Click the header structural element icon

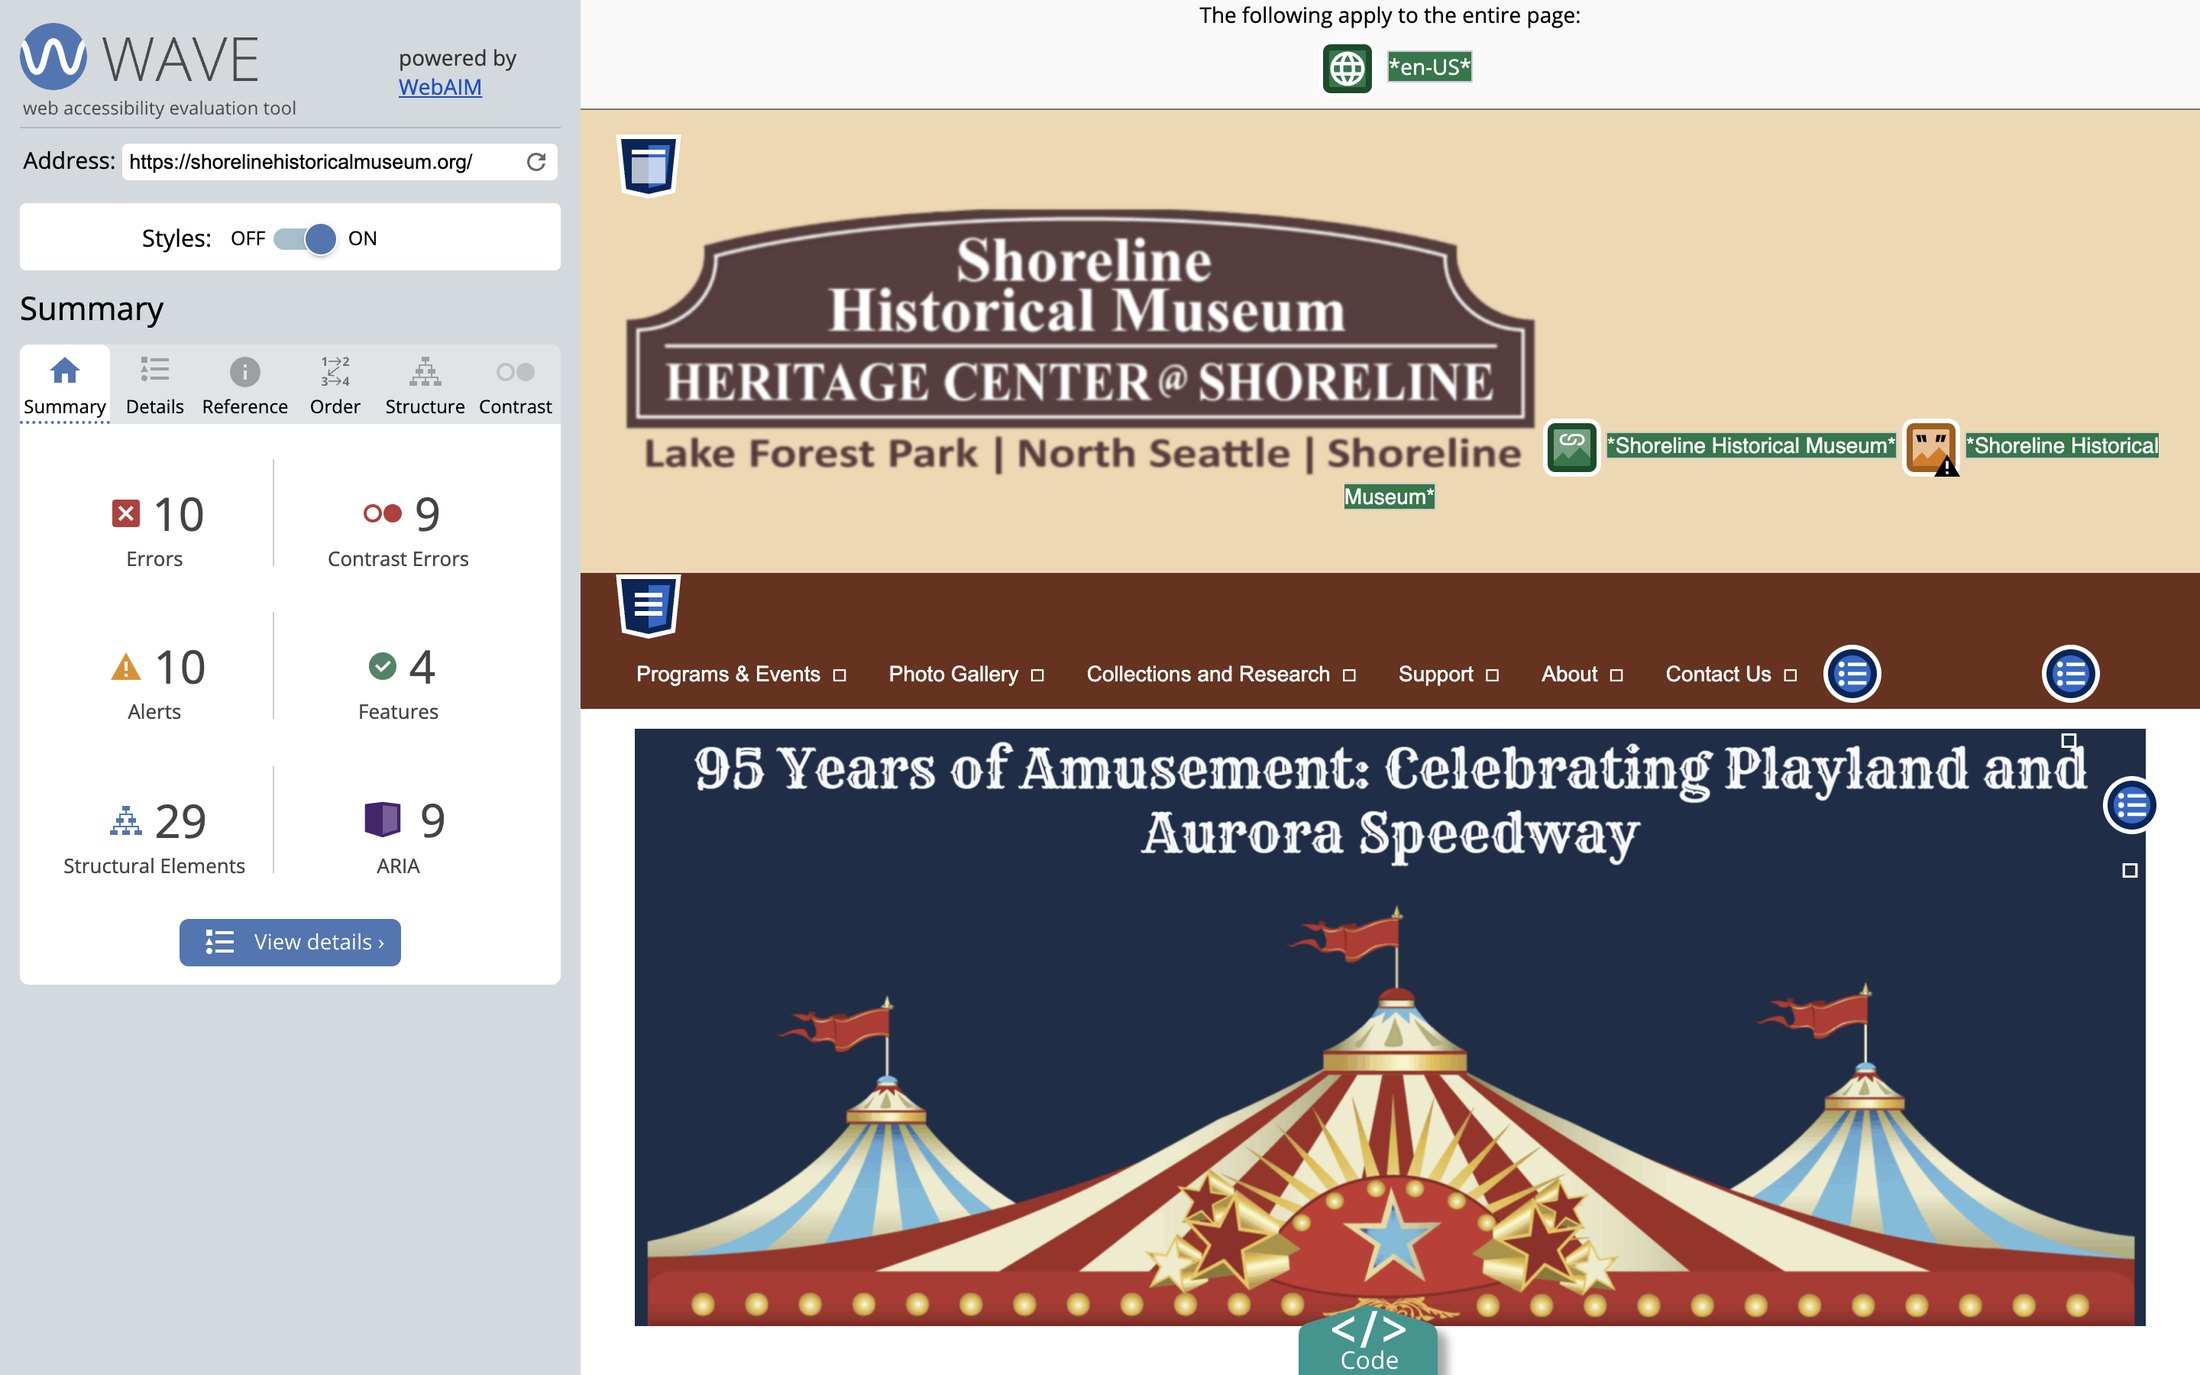[x=648, y=165]
